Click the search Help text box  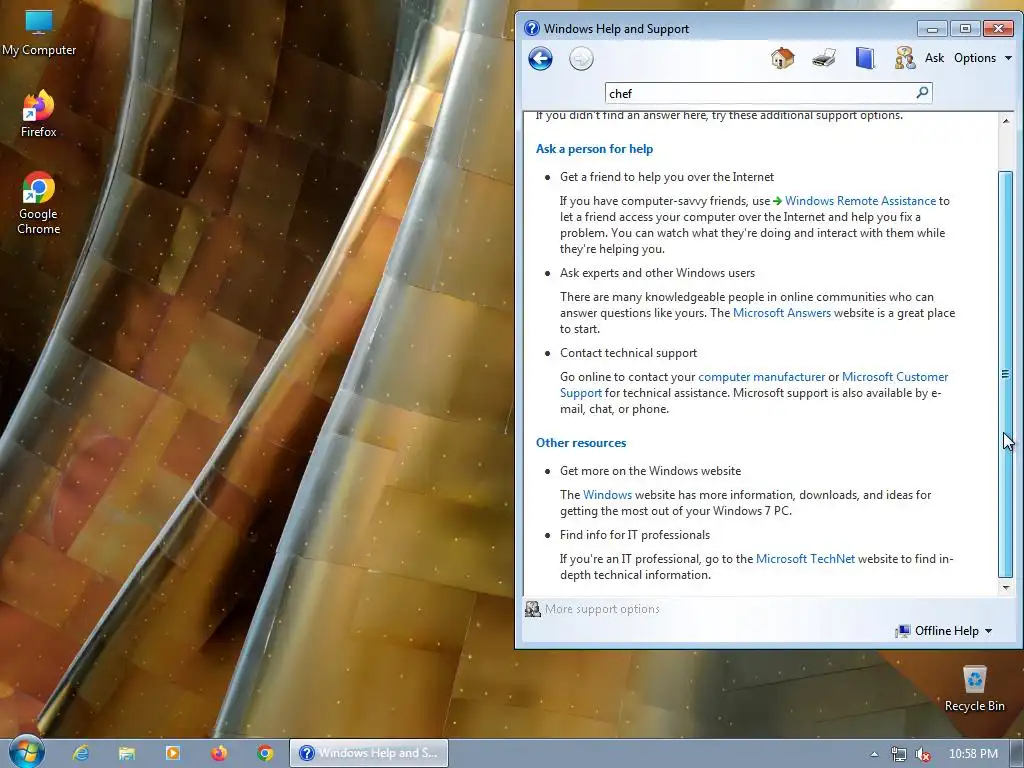760,93
